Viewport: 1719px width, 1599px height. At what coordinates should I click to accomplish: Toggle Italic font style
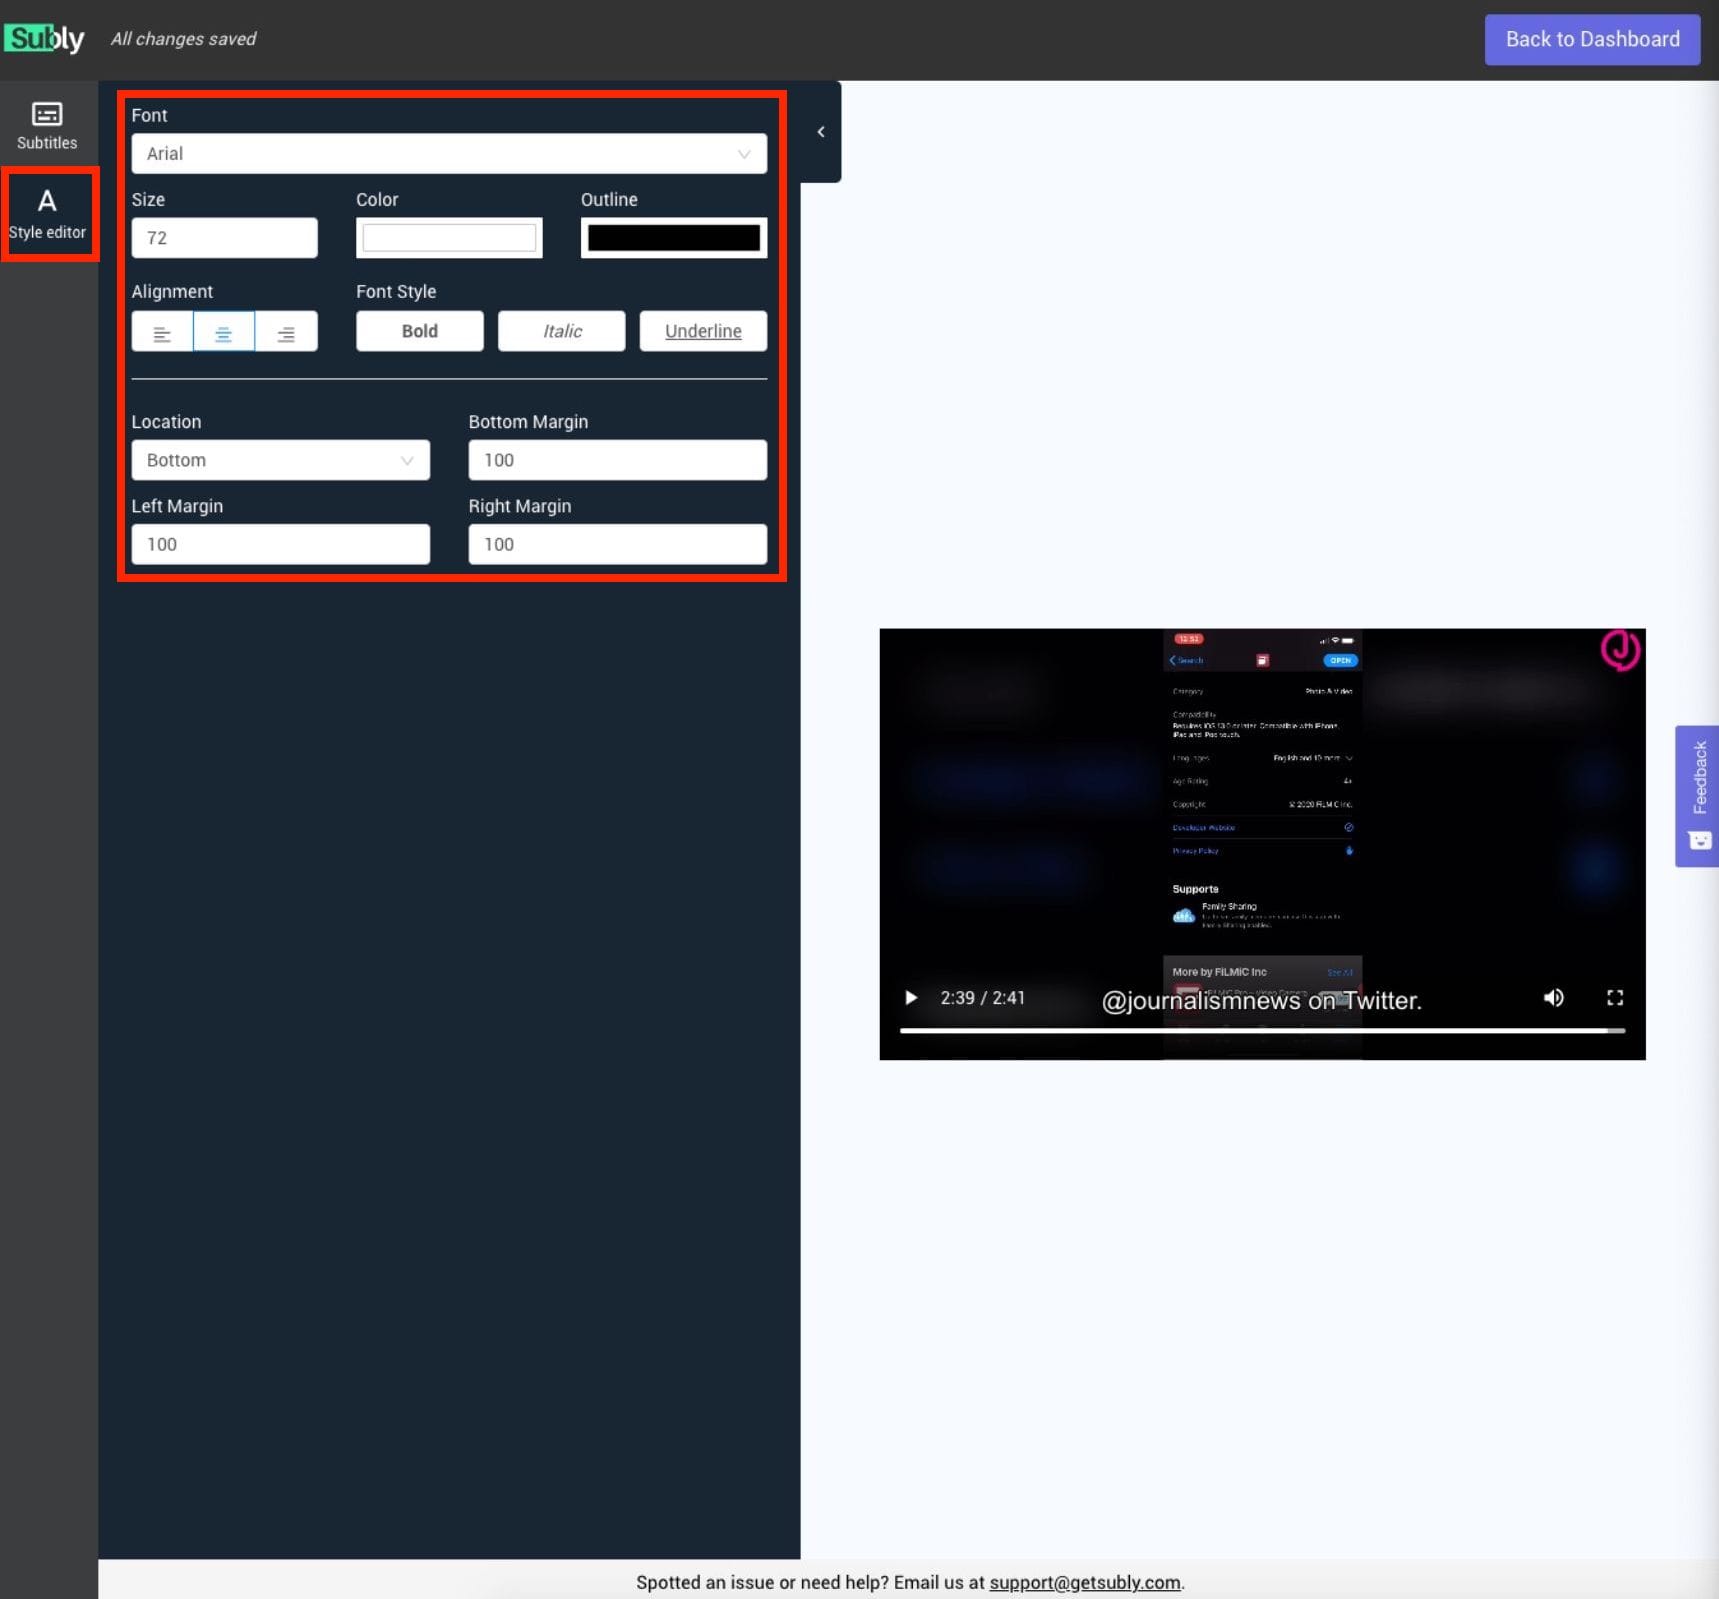pos(561,332)
